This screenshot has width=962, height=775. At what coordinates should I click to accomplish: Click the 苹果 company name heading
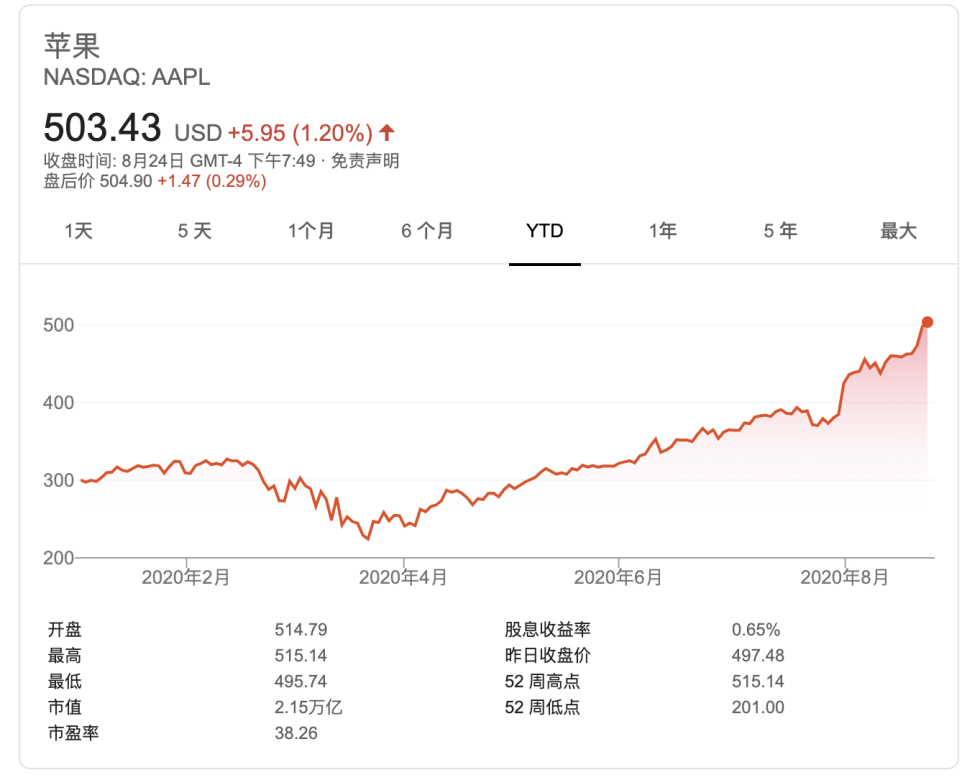coord(73,45)
